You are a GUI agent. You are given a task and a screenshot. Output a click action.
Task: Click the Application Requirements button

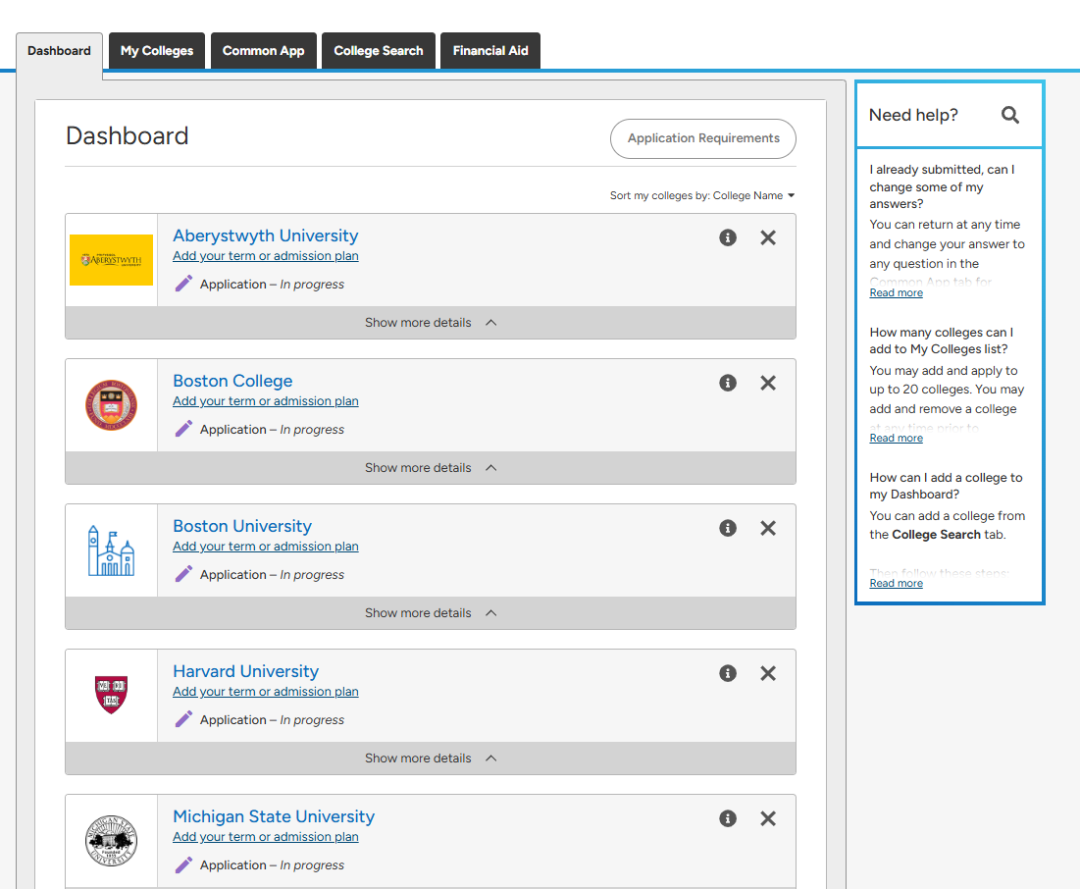click(703, 138)
